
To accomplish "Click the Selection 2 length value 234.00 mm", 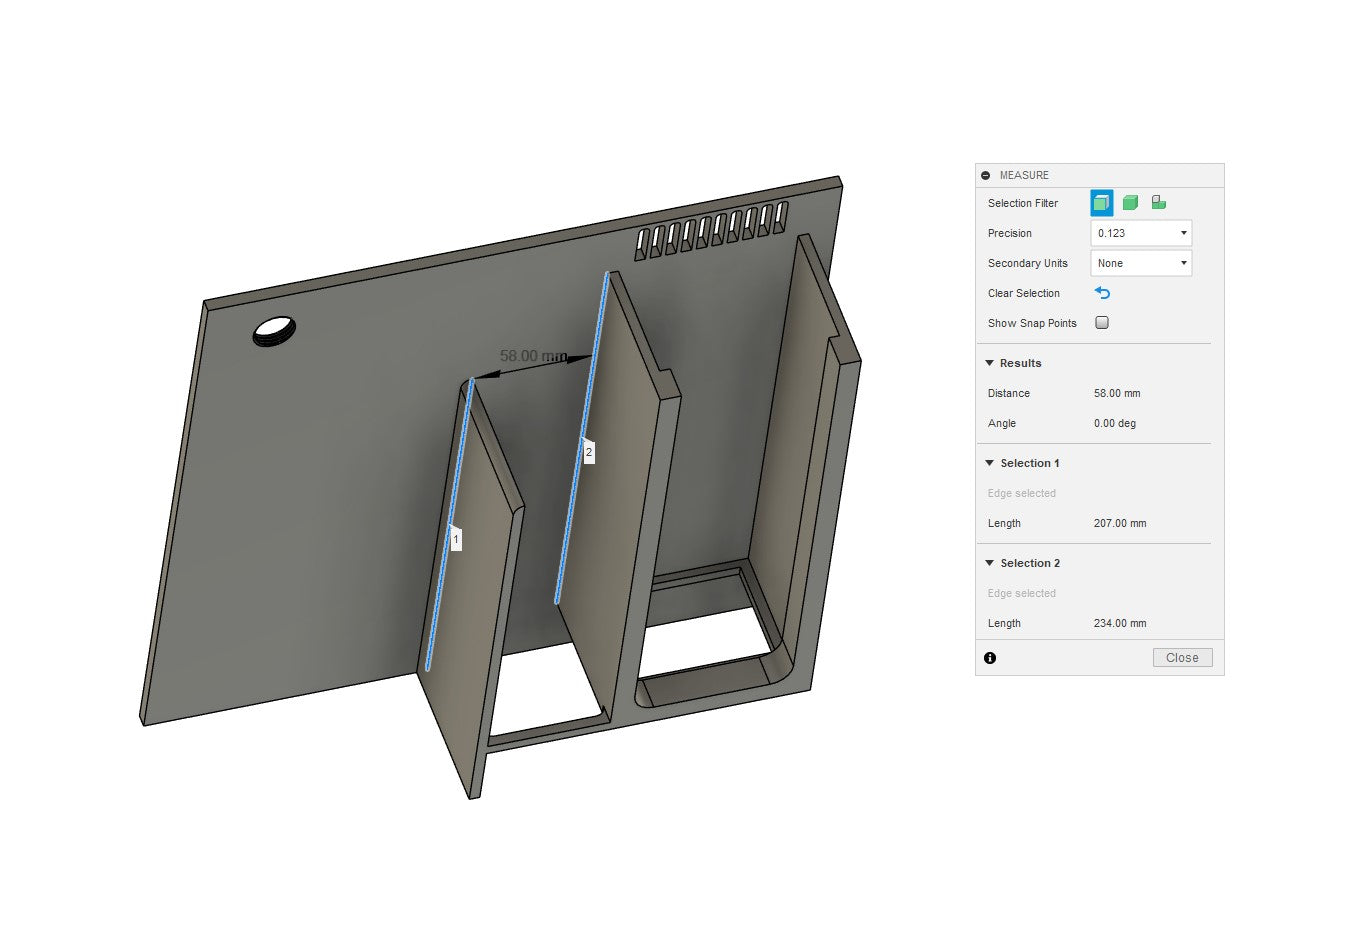I will click(x=1120, y=623).
